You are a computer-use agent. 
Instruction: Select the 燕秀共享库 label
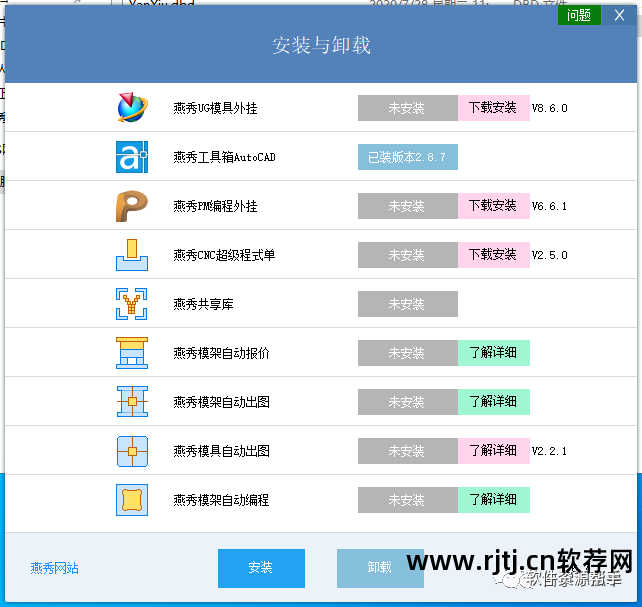(x=203, y=304)
